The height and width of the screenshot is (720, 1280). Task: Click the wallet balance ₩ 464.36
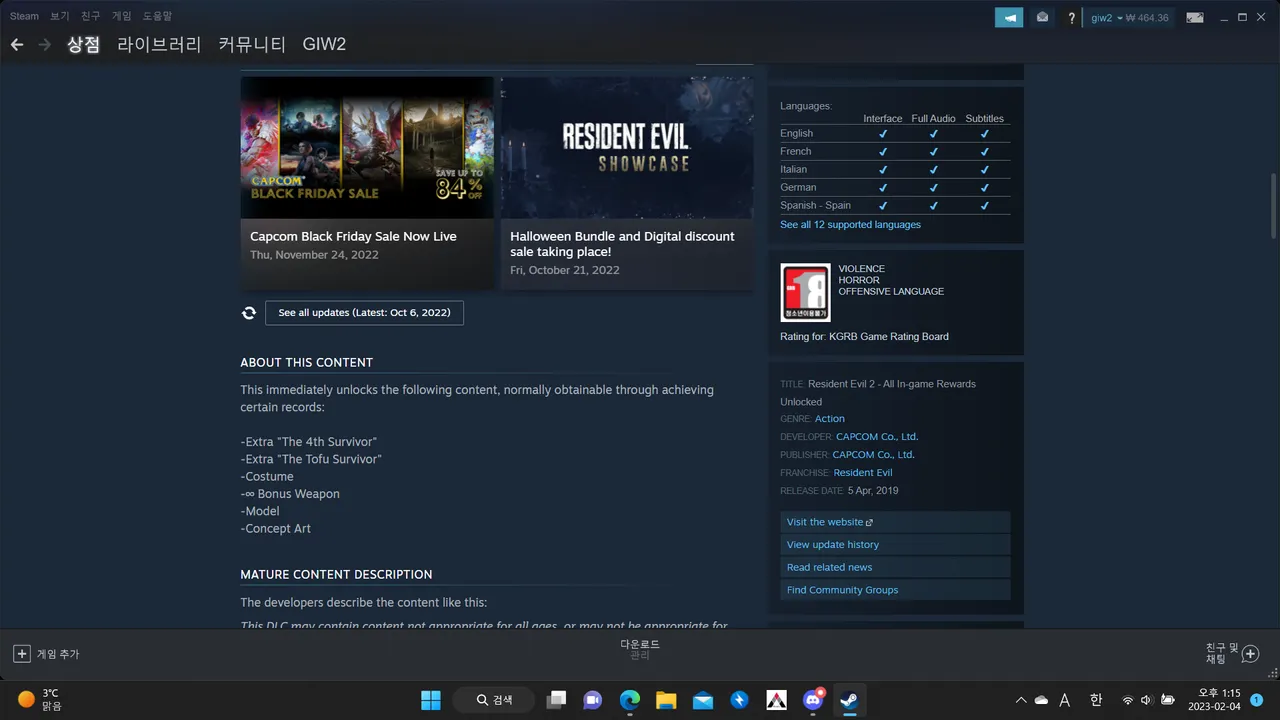pos(1147,17)
